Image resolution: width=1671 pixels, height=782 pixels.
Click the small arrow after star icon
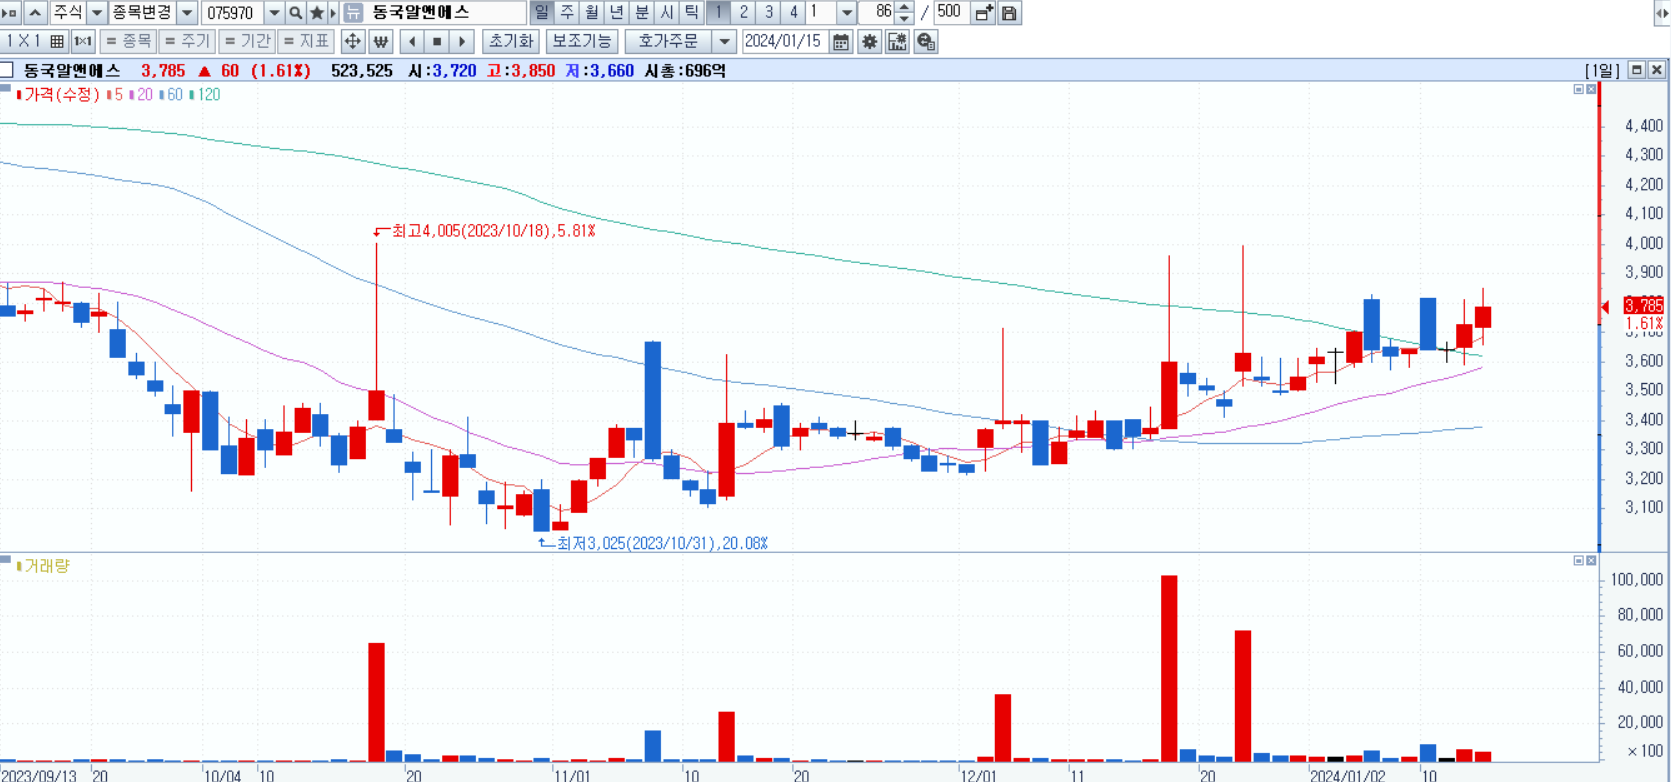coord(334,13)
